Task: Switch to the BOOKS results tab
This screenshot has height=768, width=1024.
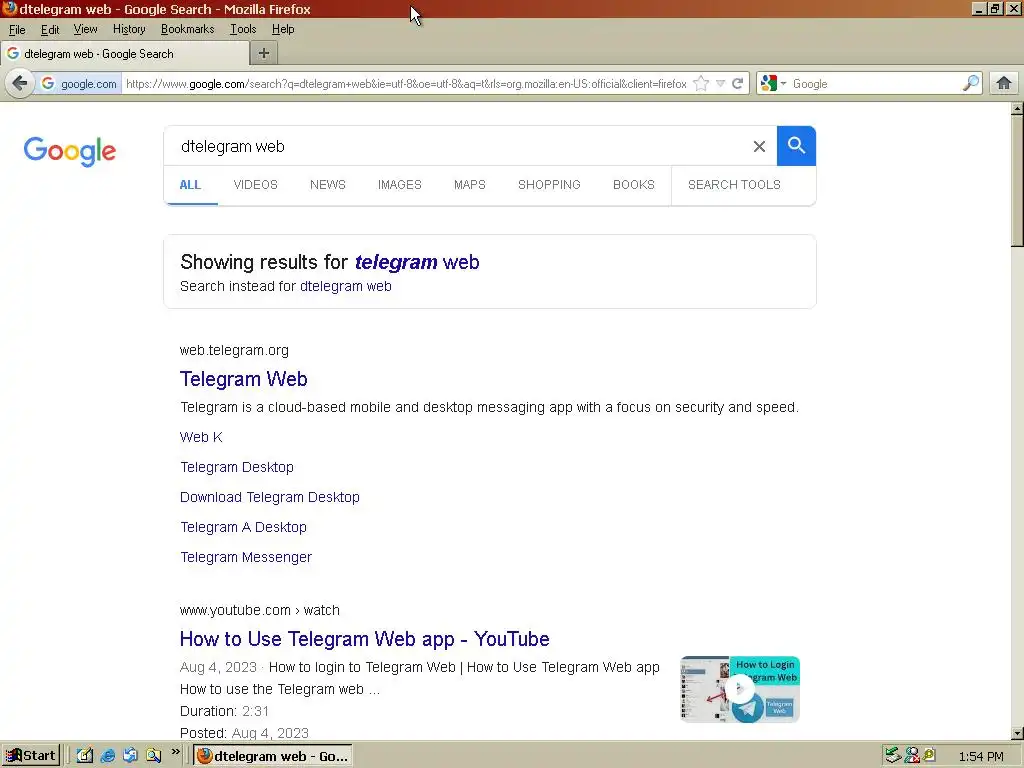Action: pyautogui.click(x=633, y=185)
